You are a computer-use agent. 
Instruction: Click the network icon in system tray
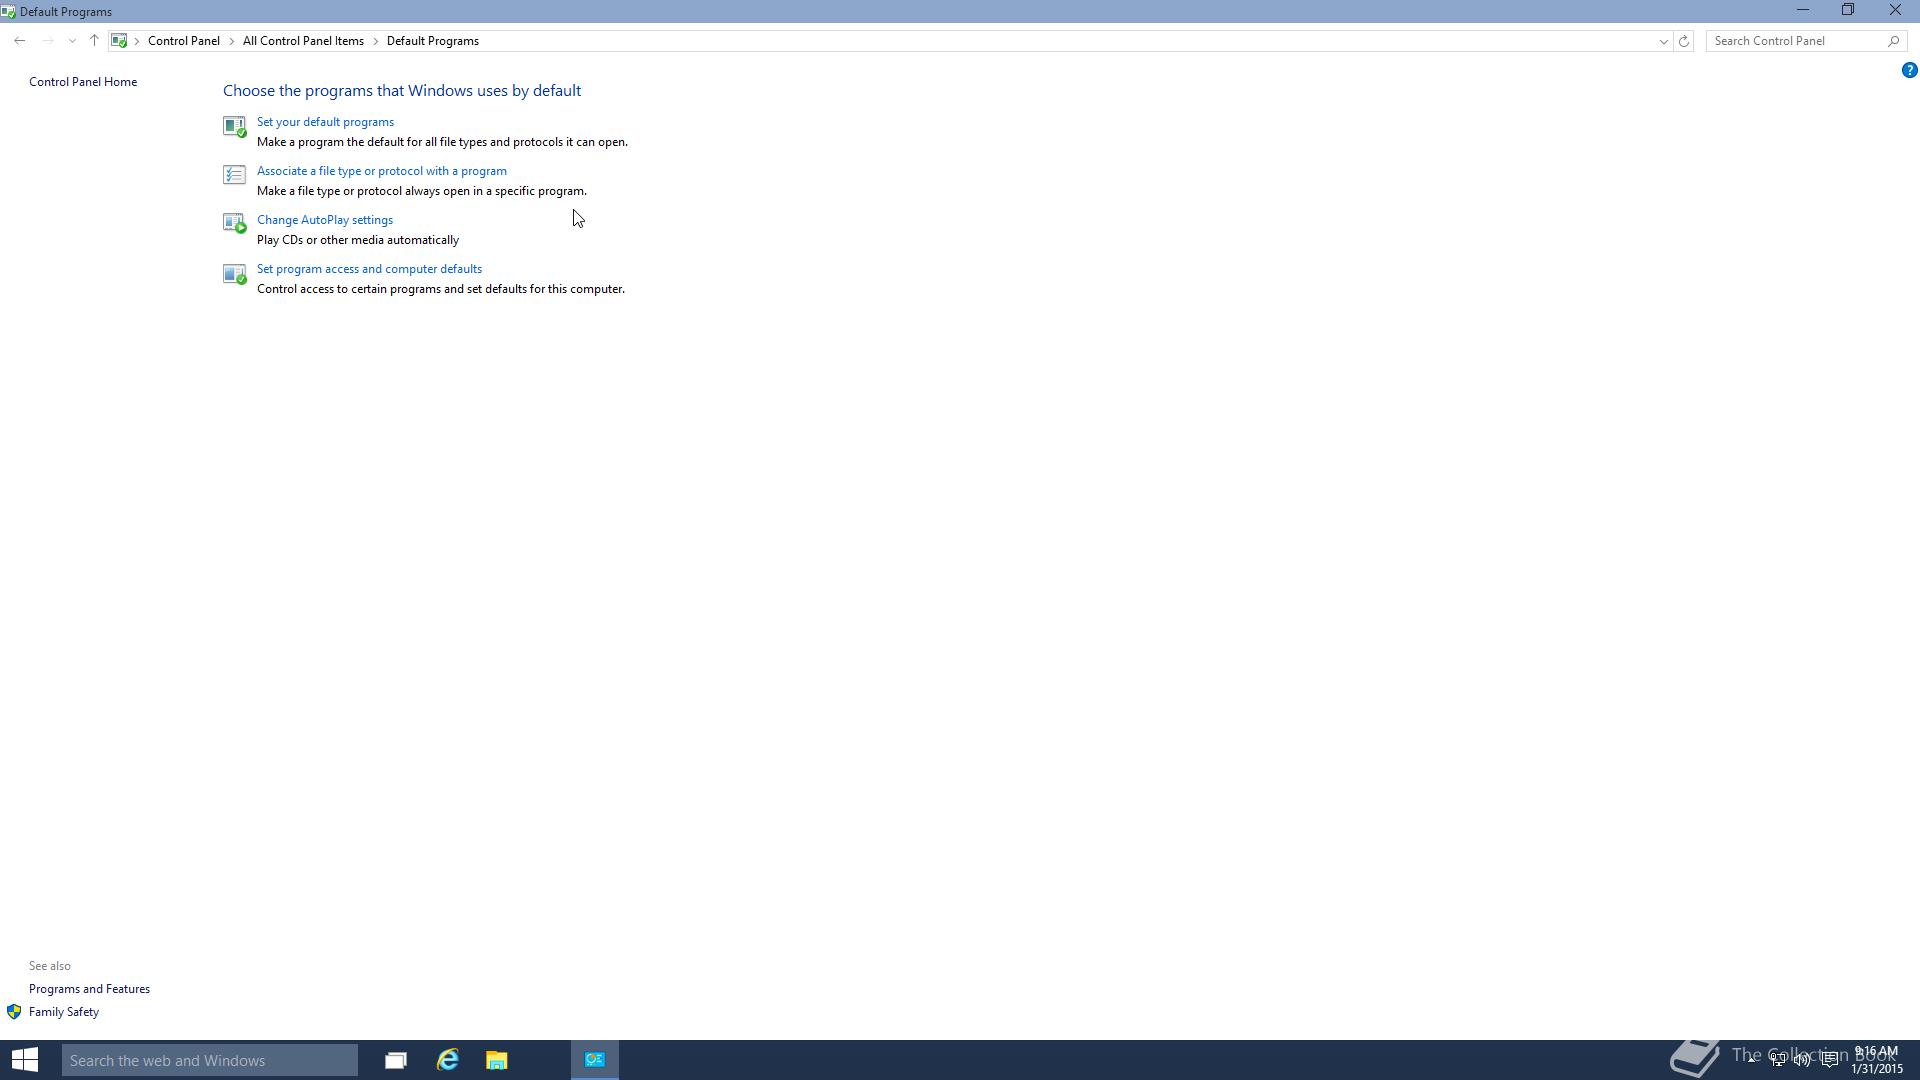(x=1778, y=1060)
